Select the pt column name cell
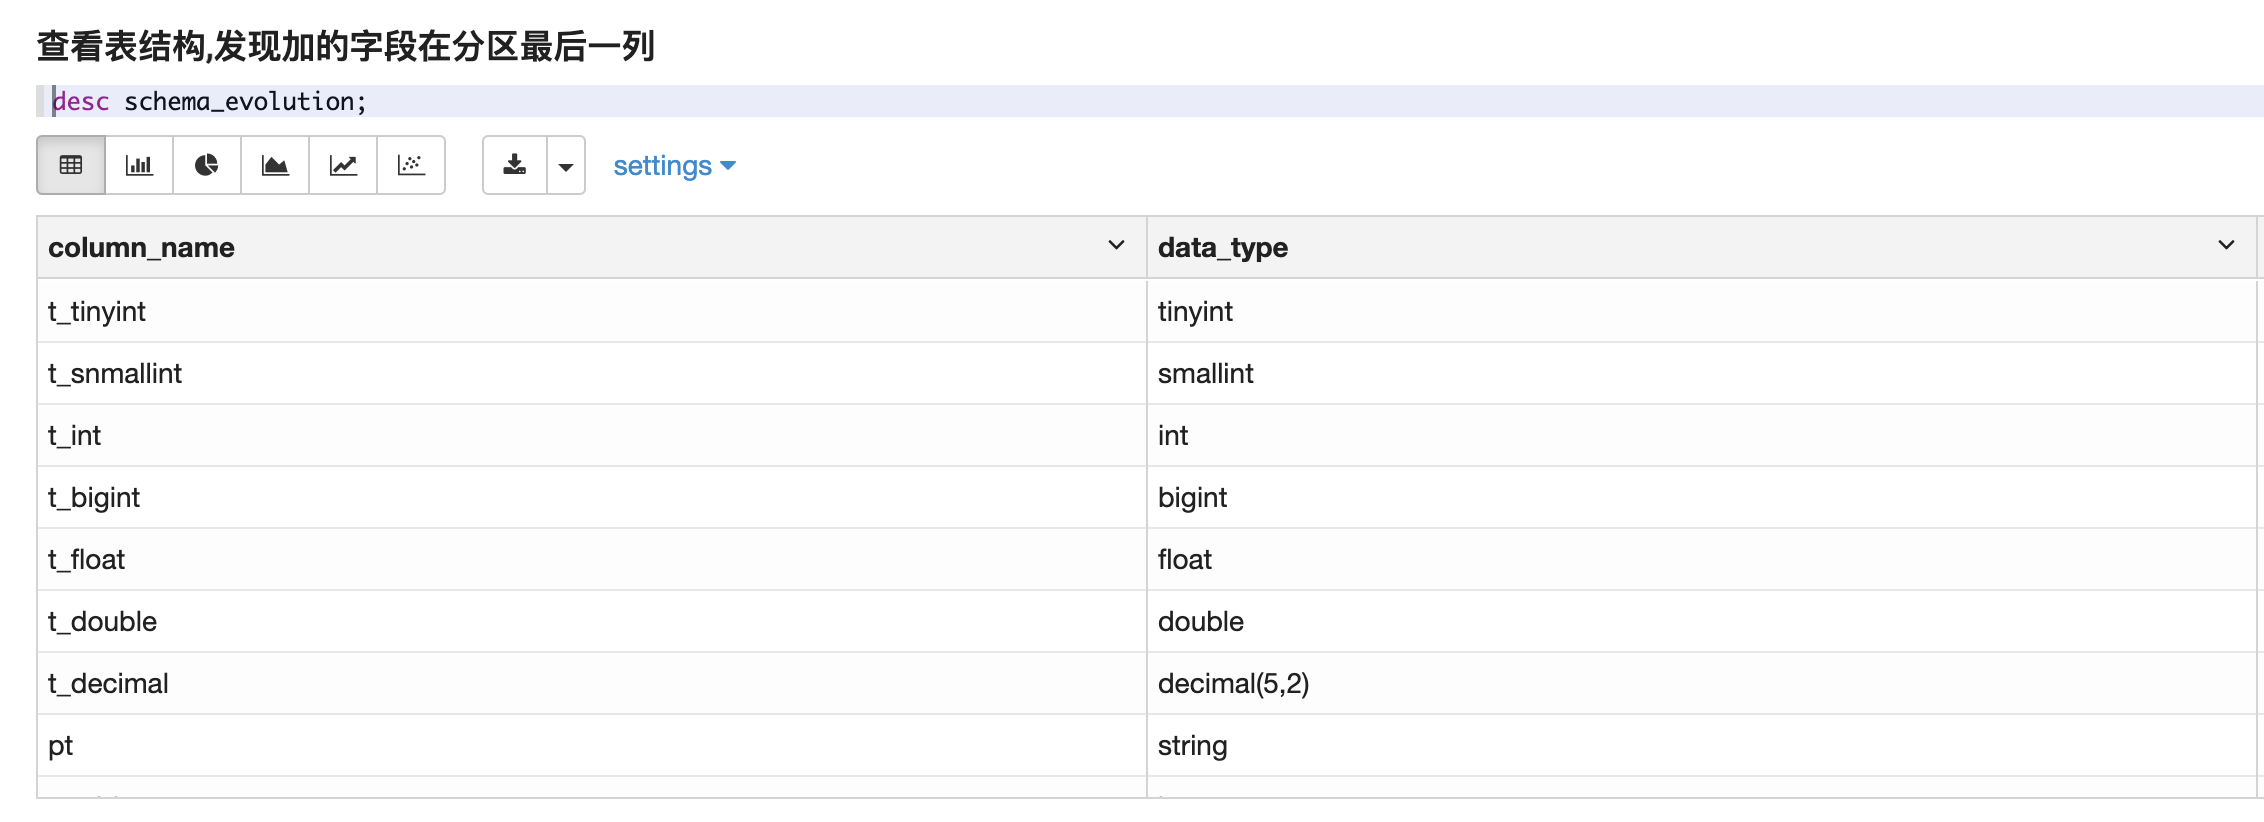2264x822 pixels. (61, 746)
